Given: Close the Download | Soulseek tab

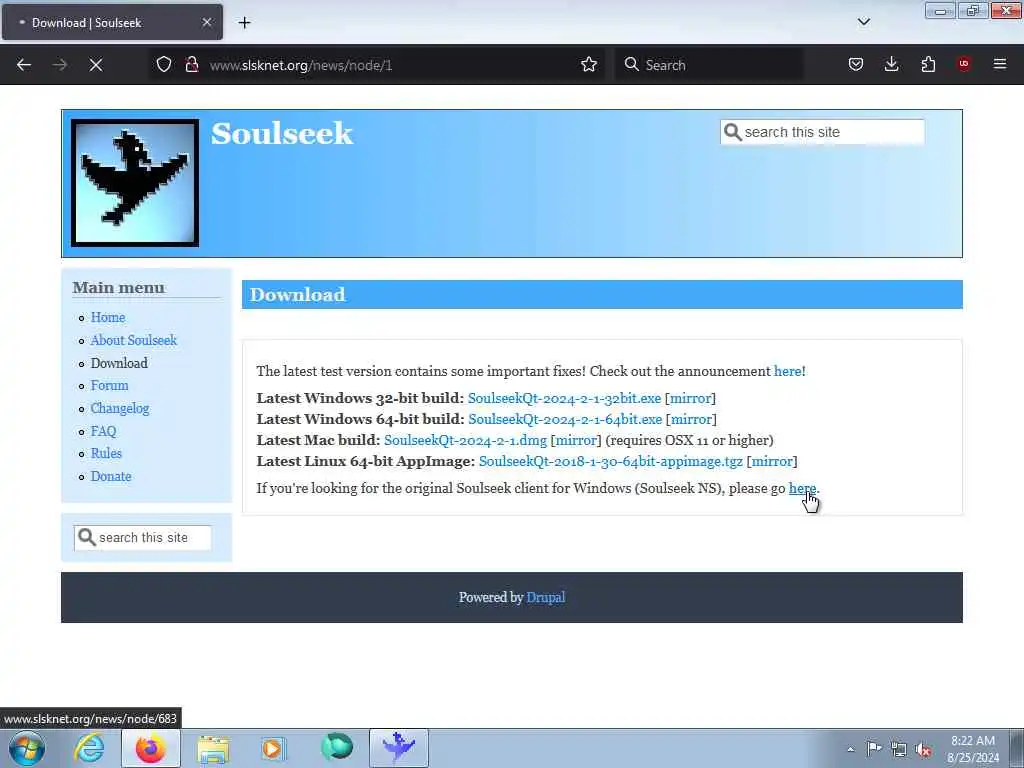Looking at the screenshot, I should [206, 22].
